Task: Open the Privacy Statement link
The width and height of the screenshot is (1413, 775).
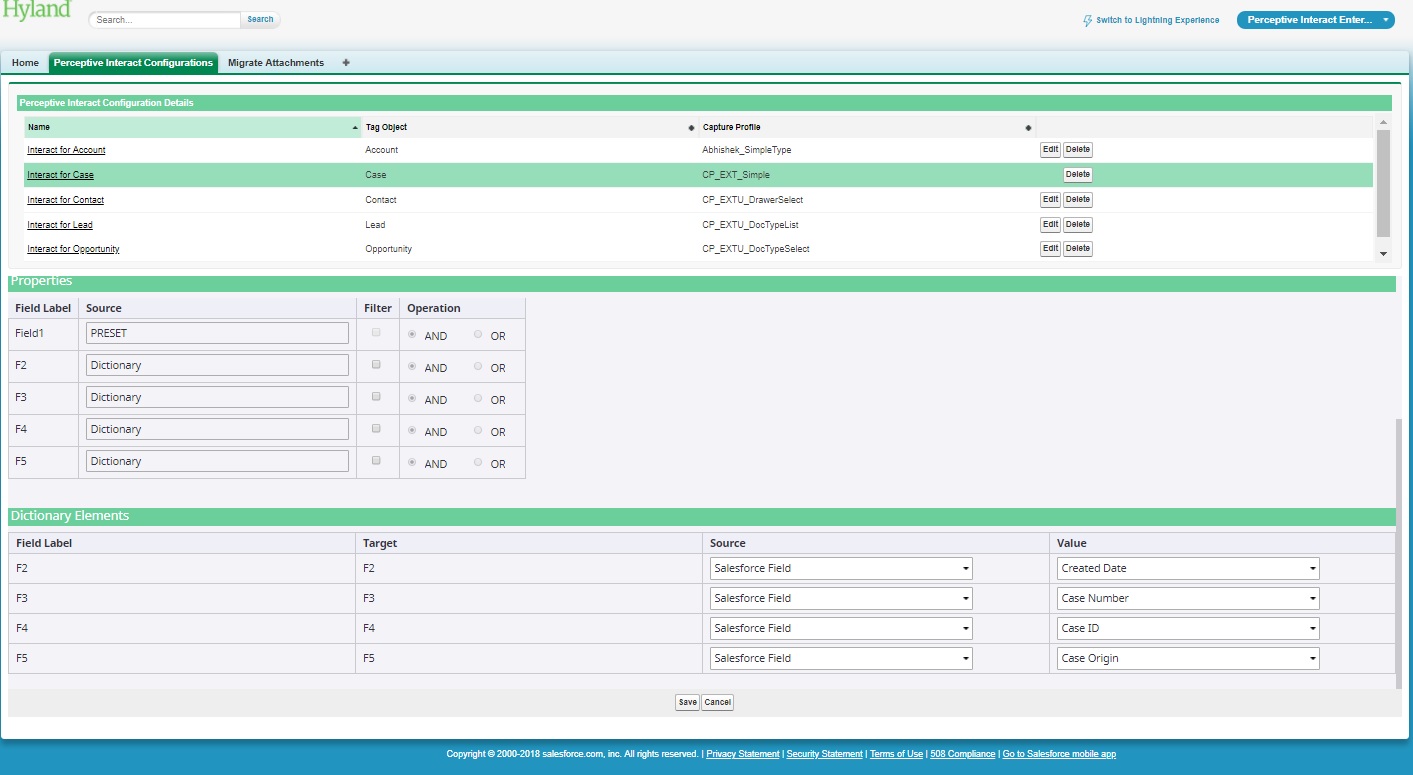Action: (x=743, y=754)
